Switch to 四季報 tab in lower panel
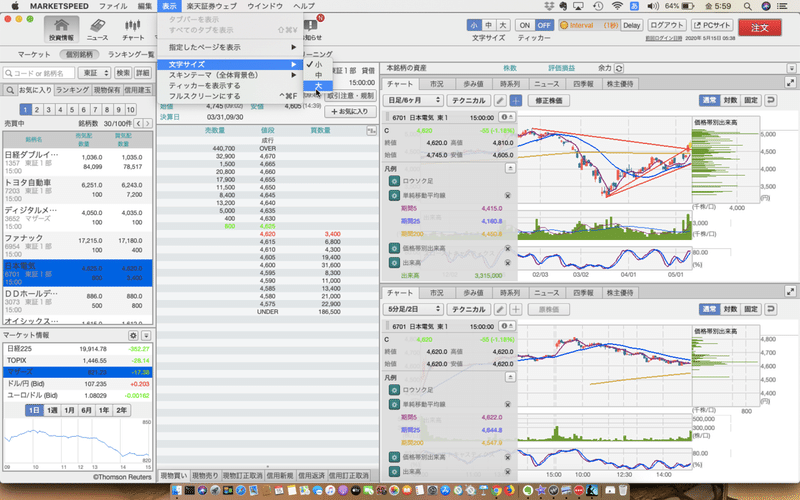This screenshot has width=800, height=500. [583, 293]
